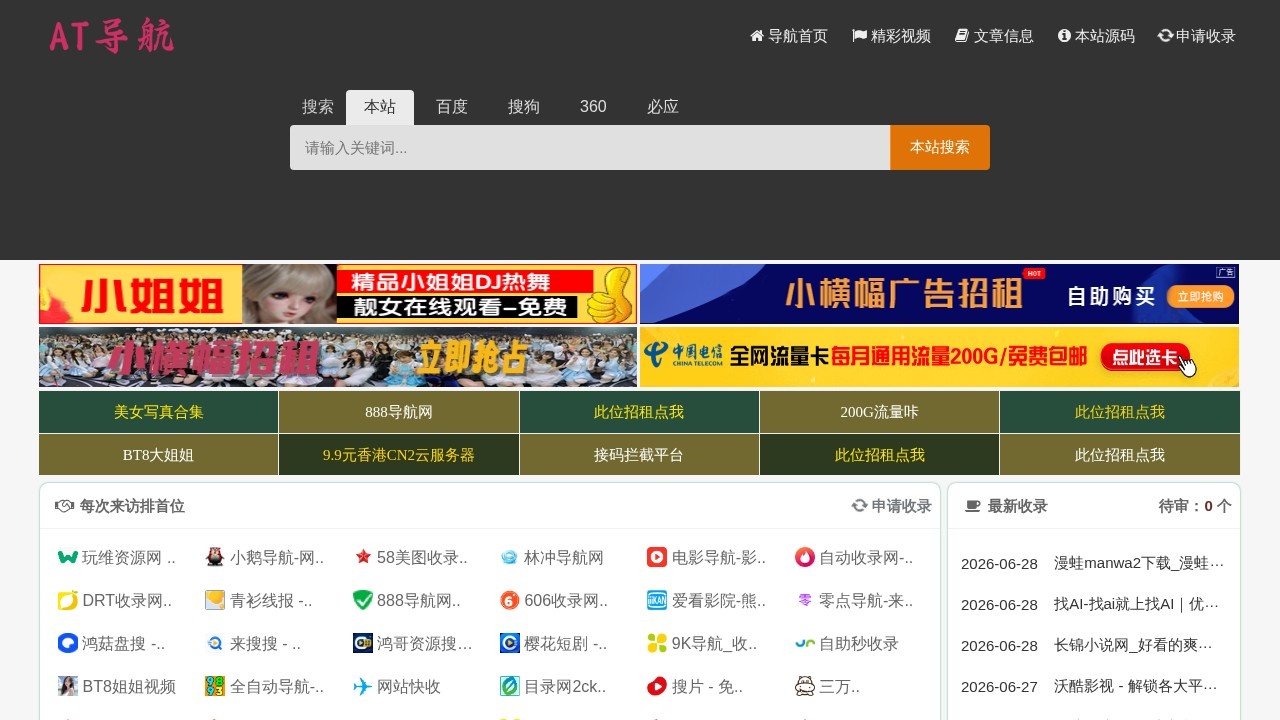
Task: Open 9.9元香港CN2云服务器 link
Action: pyautogui.click(x=399, y=455)
